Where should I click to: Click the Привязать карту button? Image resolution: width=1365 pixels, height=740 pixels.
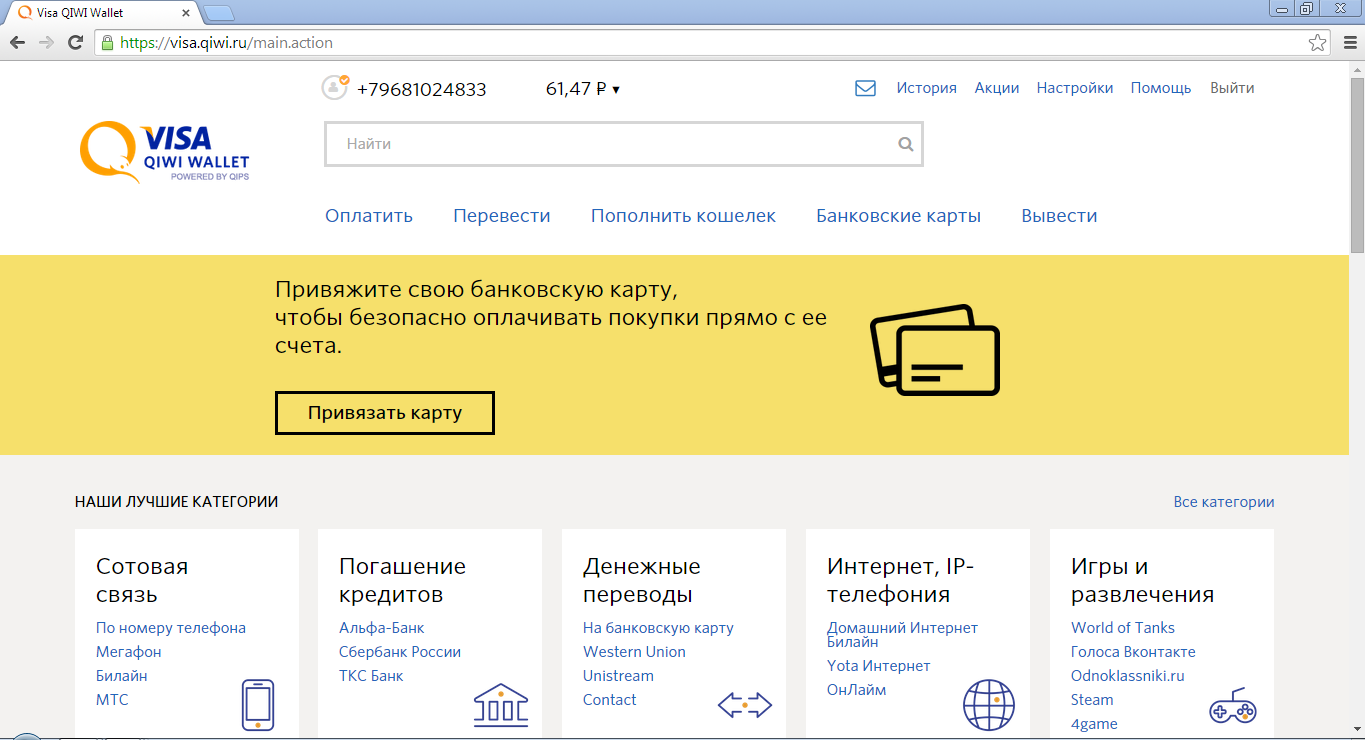pyautogui.click(x=385, y=413)
